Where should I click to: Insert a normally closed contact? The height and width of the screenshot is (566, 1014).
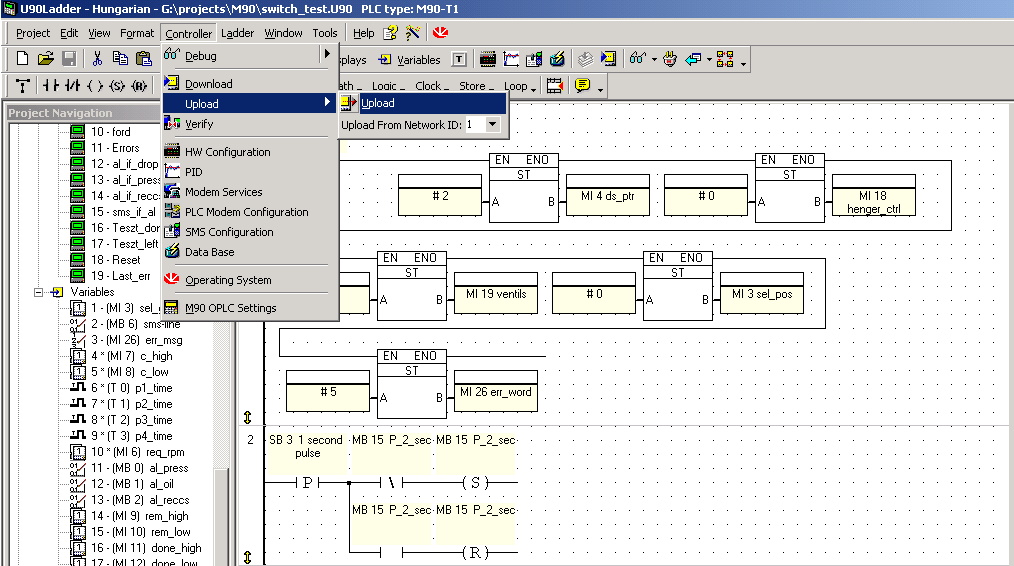click(72, 85)
